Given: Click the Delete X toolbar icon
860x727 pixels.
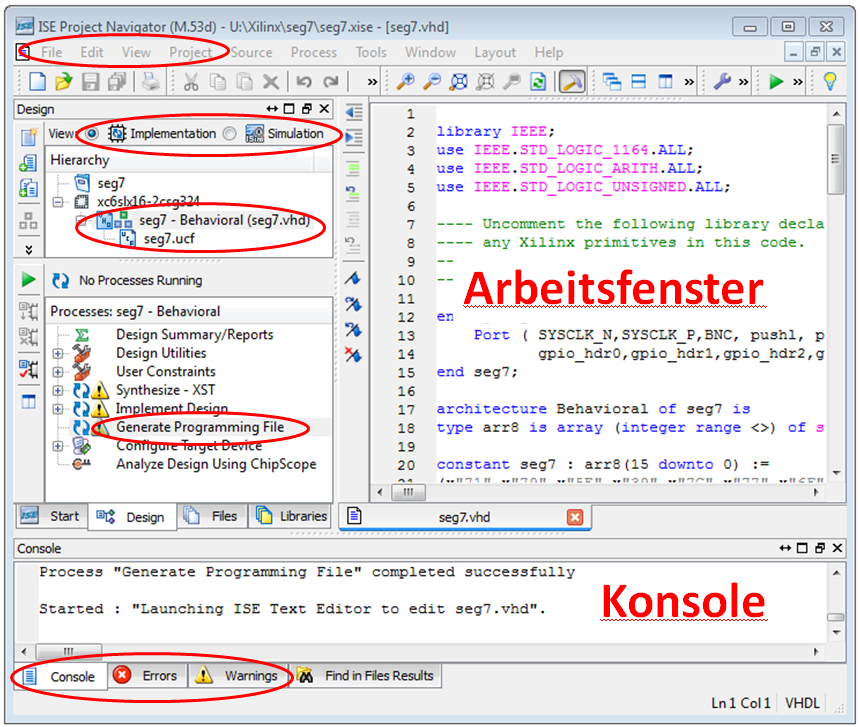Looking at the screenshot, I should coord(270,82).
